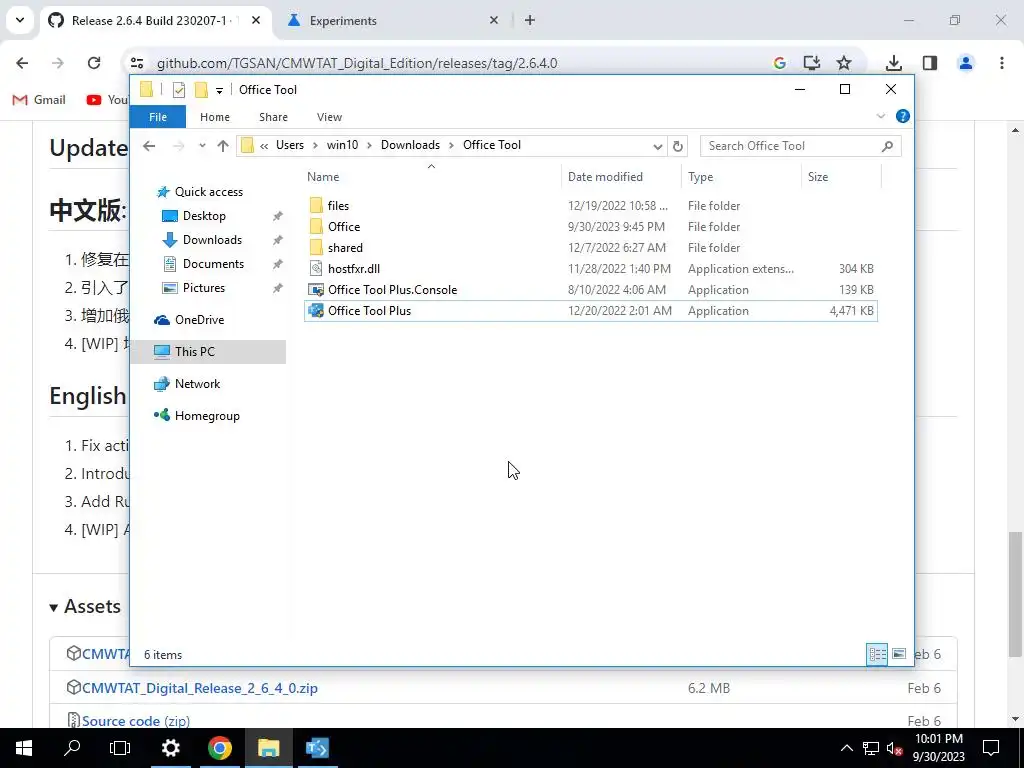
Task: Select the Office Tool Plus application icon
Action: 316,311
